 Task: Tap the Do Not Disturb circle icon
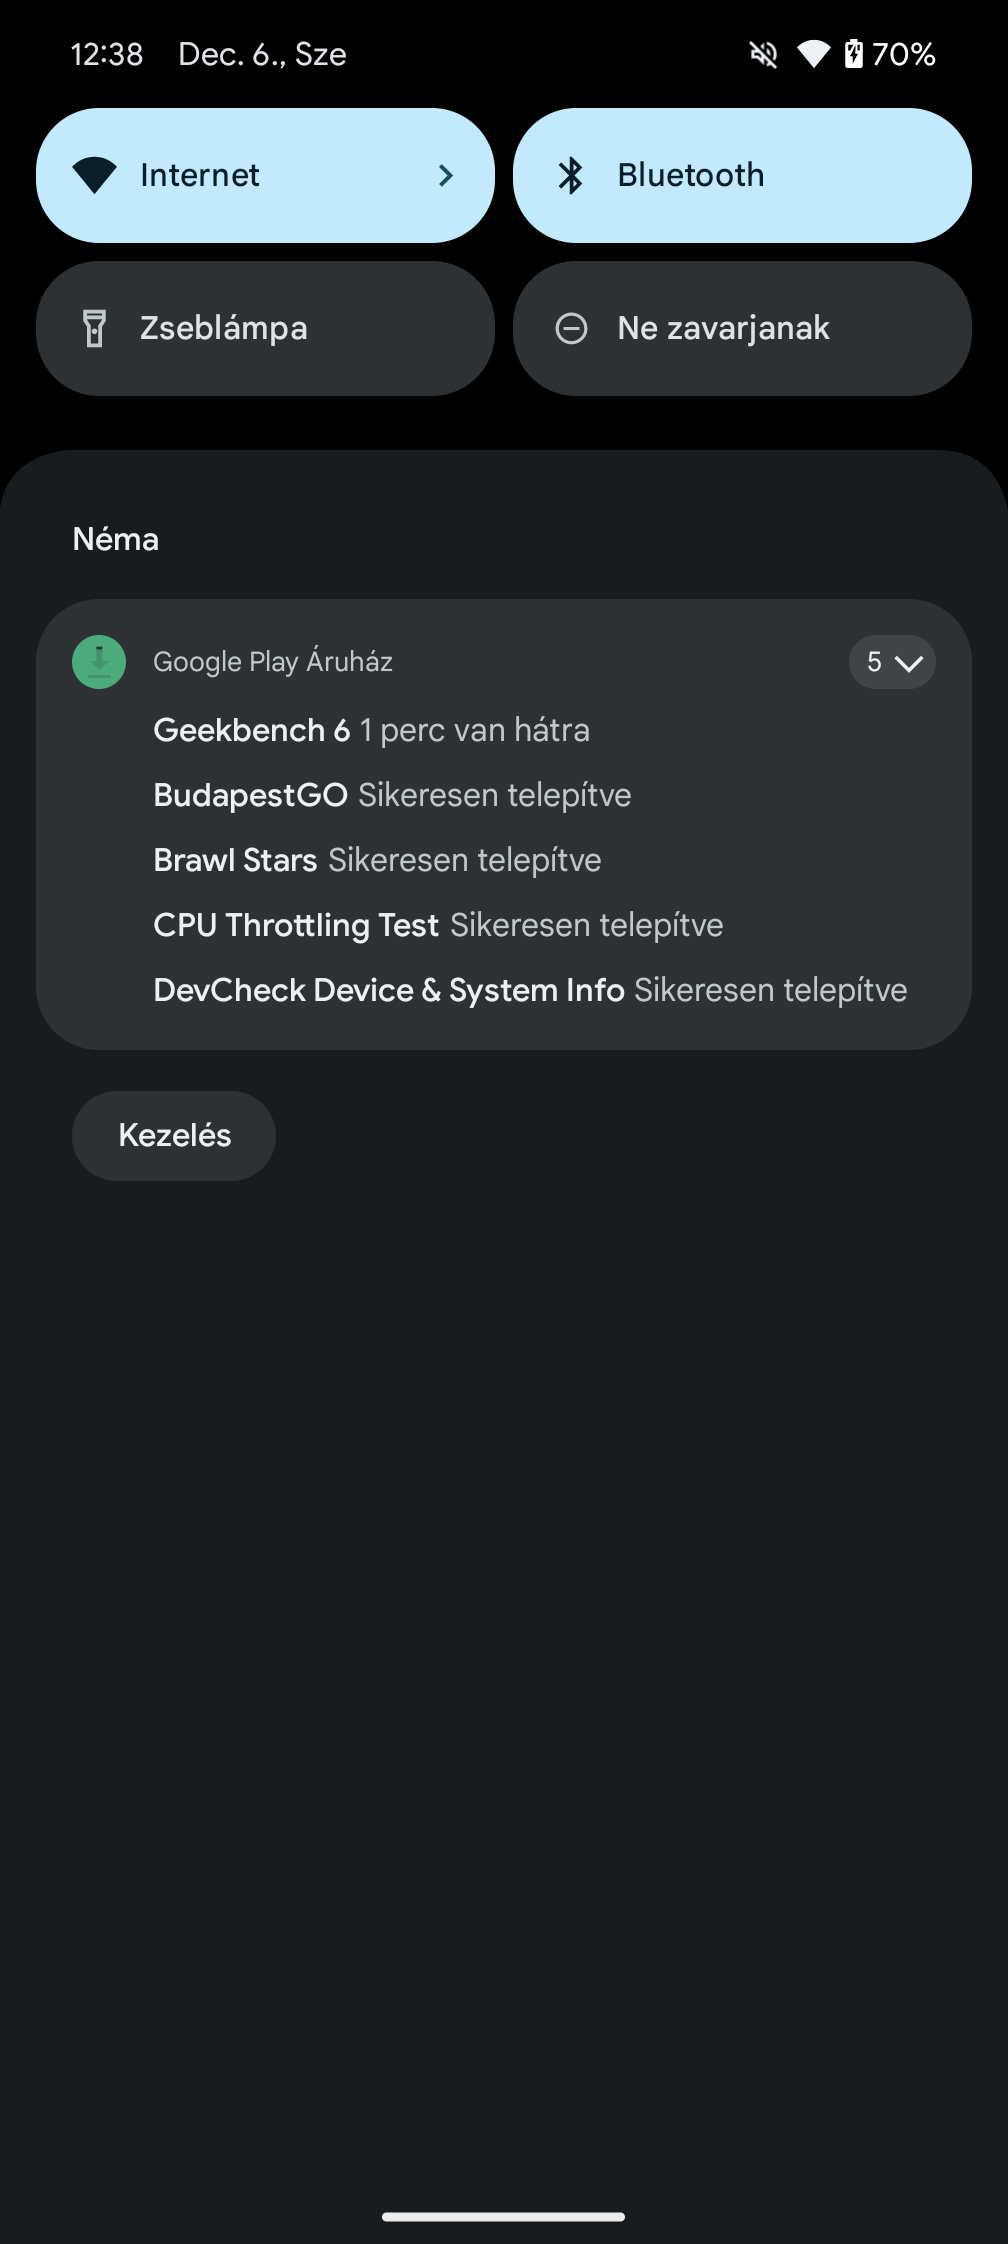point(571,328)
